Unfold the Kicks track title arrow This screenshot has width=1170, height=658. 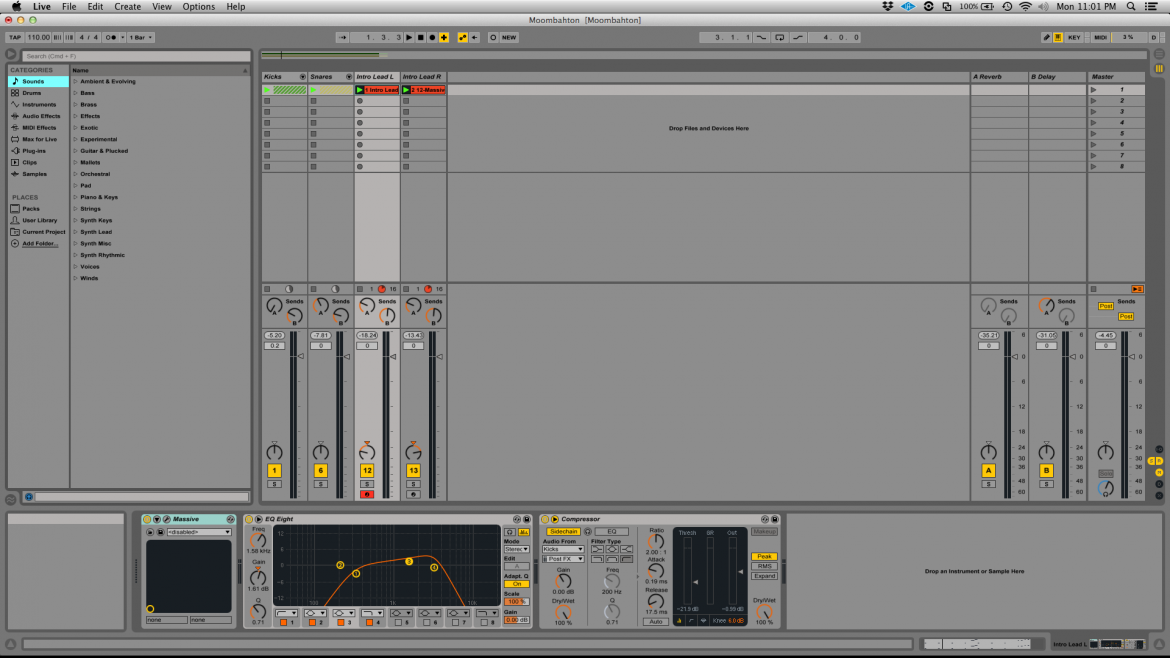pyautogui.click(x=302, y=77)
